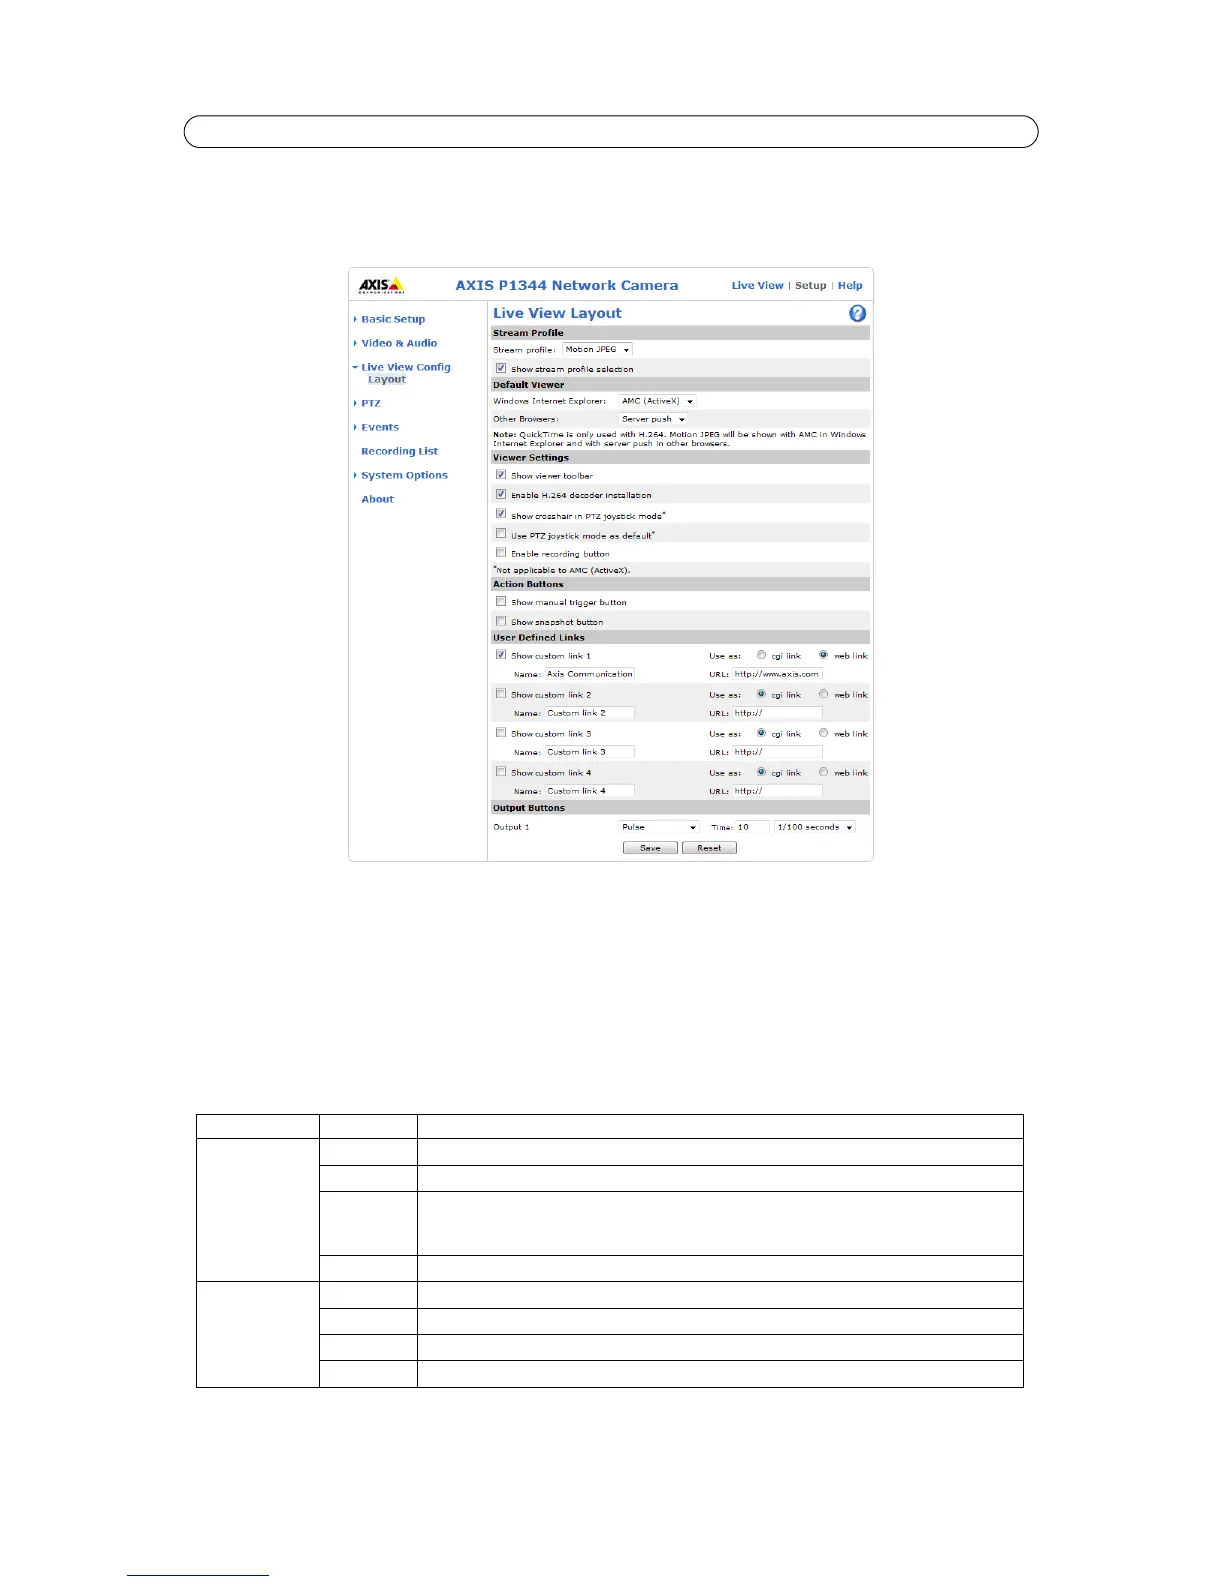Screen dimensions: 1224x1584
Task: Expand the System Options menu
Action: tap(404, 475)
